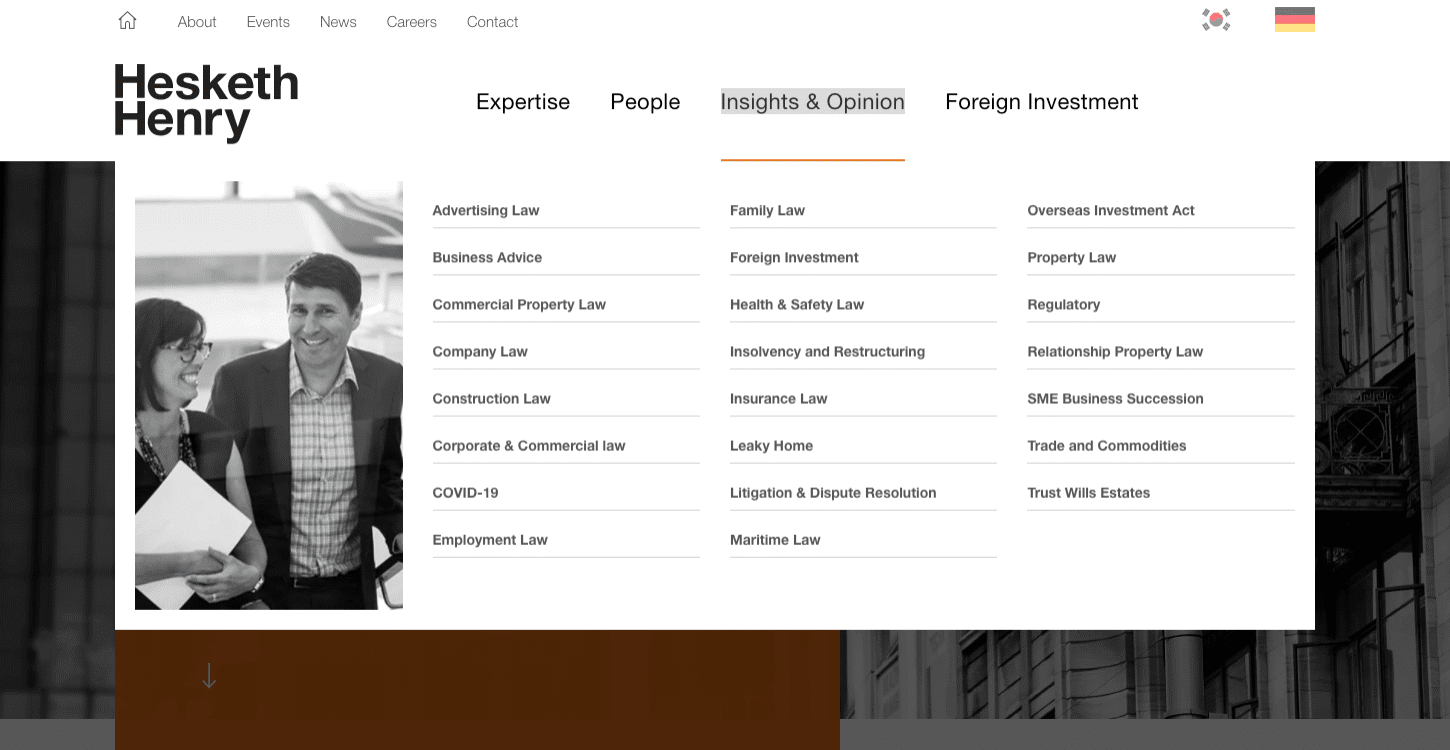
Task: Choose Commercial Property Law
Action: click(x=519, y=304)
